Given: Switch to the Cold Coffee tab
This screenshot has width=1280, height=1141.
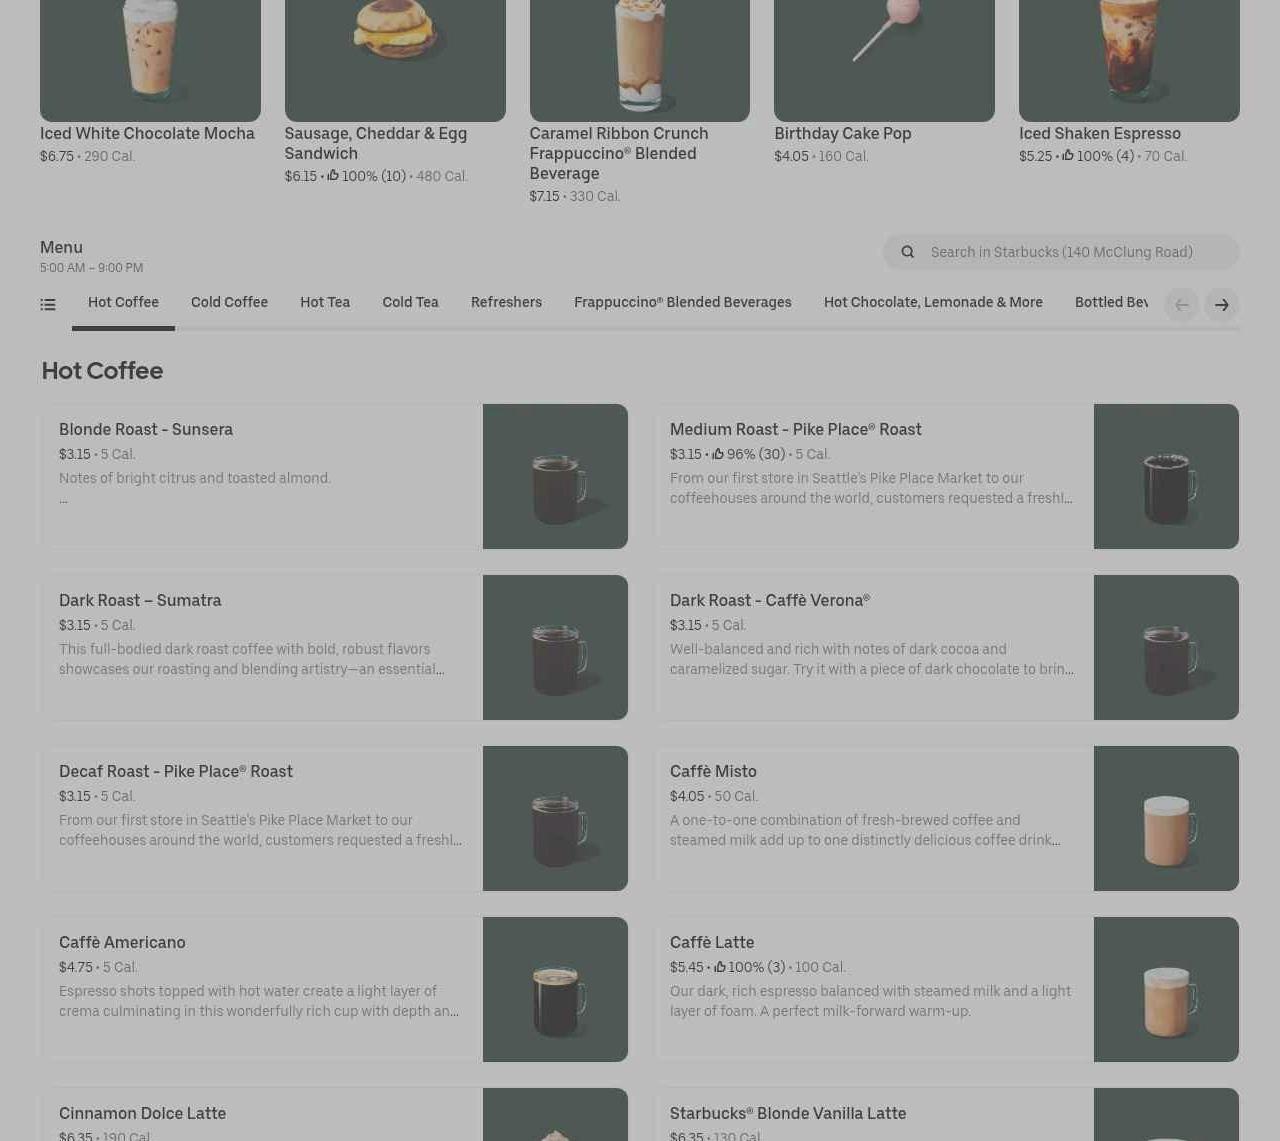Looking at the screenshot, I should point(229,303).
